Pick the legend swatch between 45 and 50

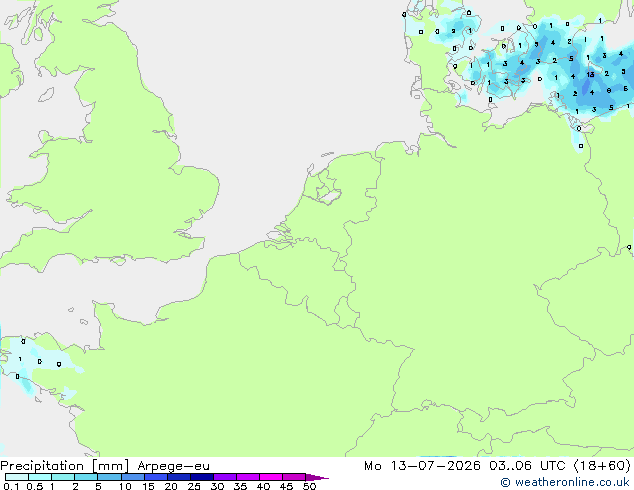point(294,477)
